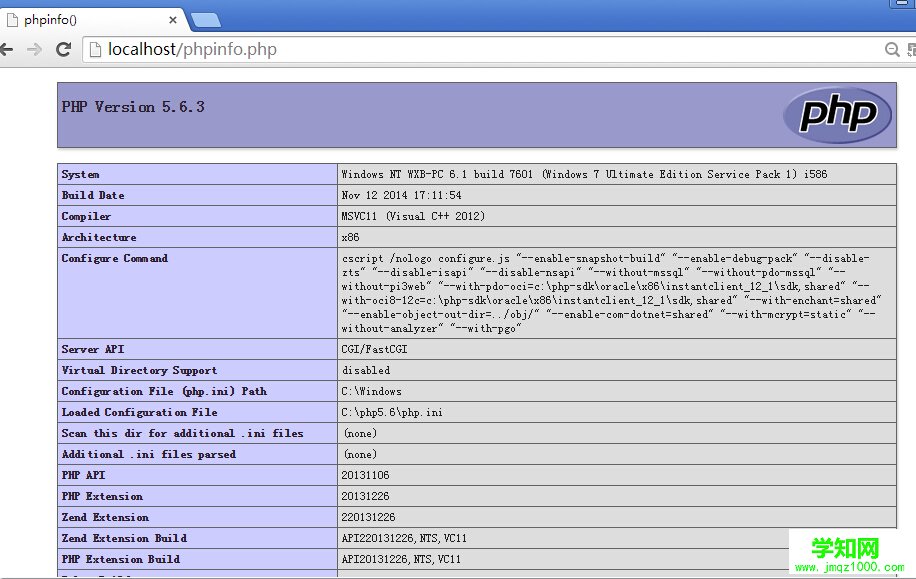Click the 20131106 value

(366, 476)
